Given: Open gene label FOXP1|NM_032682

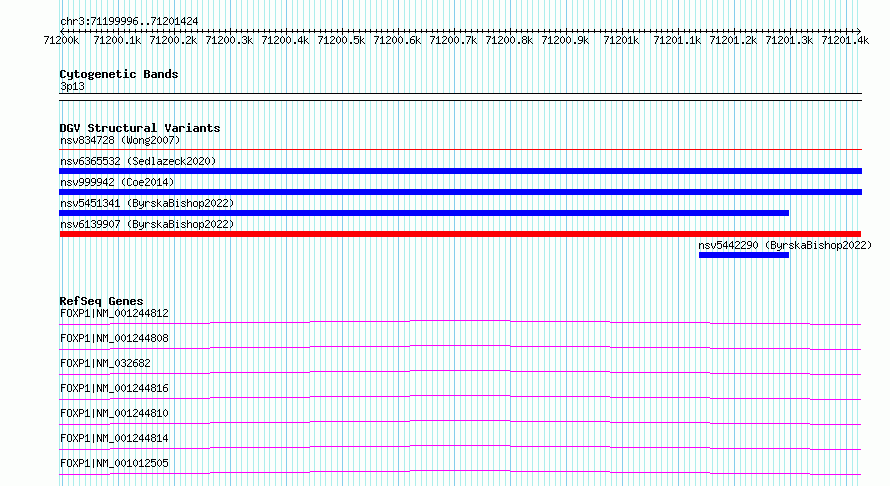Looking at the screenshot, I should point(105,363).
